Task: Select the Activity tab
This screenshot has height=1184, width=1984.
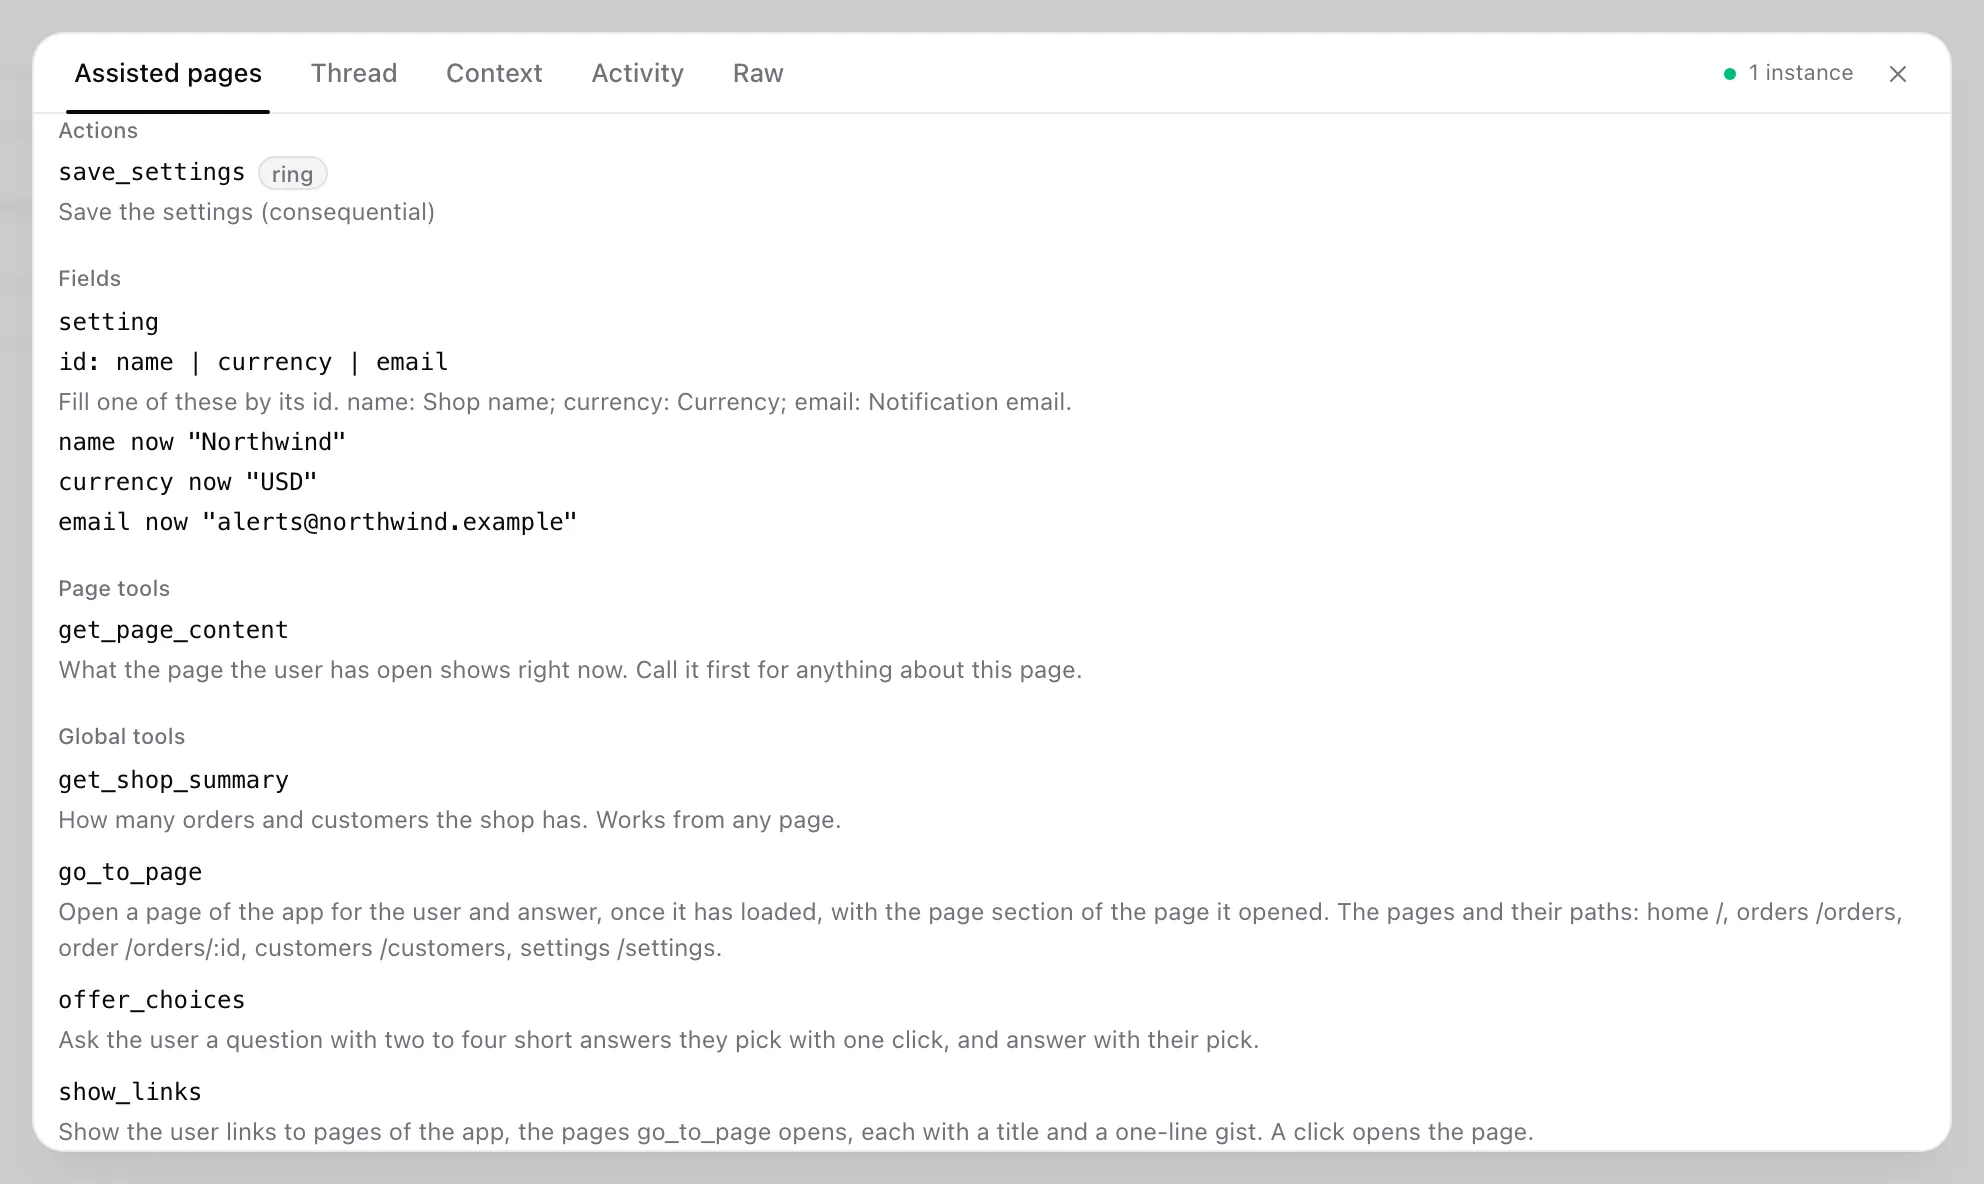Action: (638, 73)
